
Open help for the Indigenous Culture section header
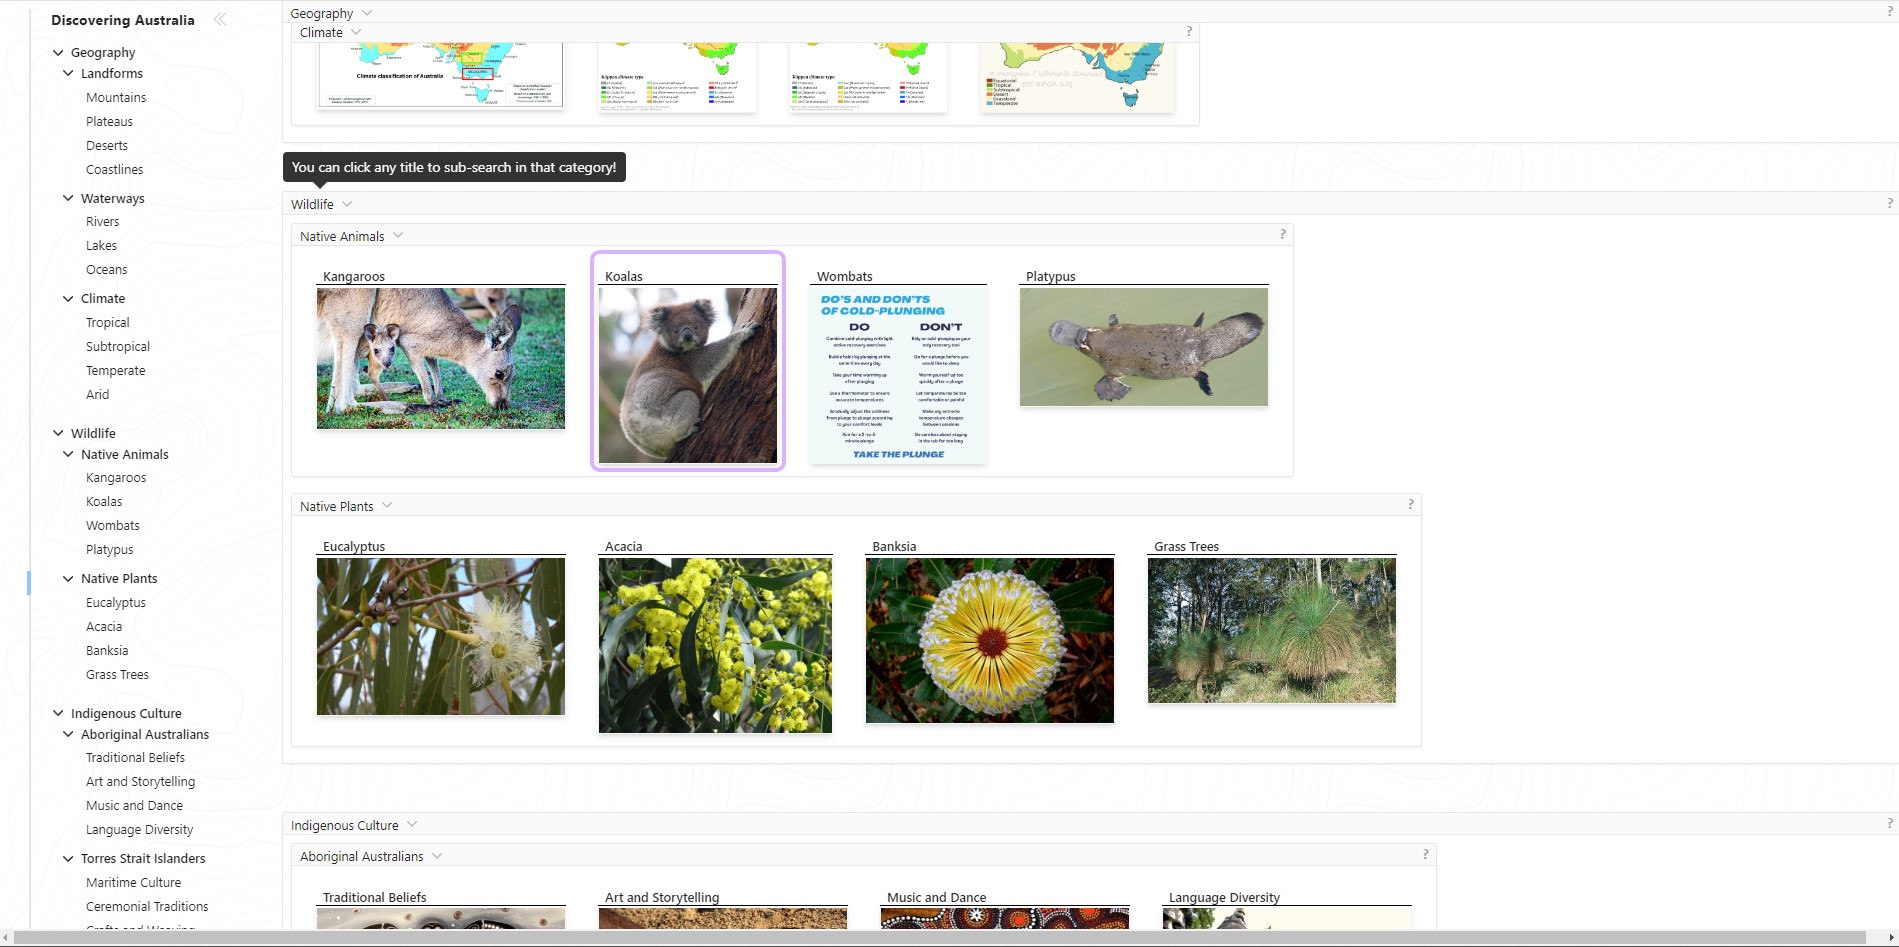click(x=1889, y=824)
